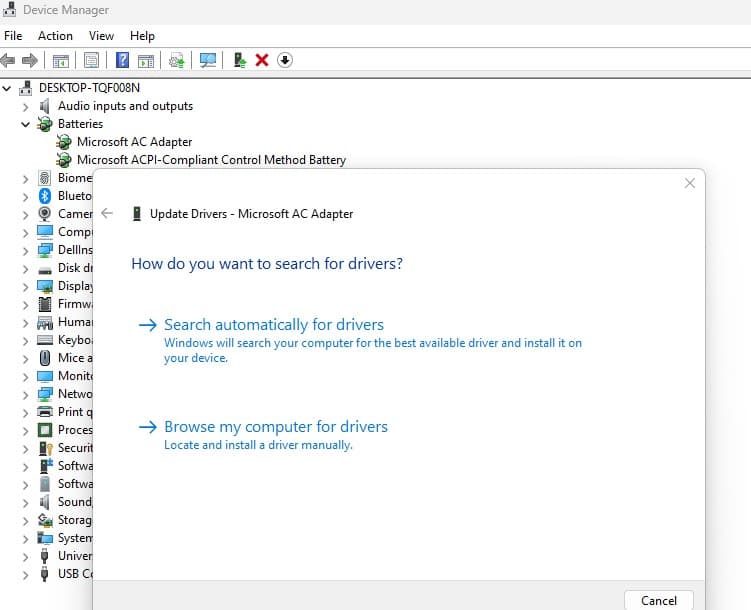The width and height of the screenshot is (751, 610).
Task: Click the Batteries category icon
Action: coord(45,124)
